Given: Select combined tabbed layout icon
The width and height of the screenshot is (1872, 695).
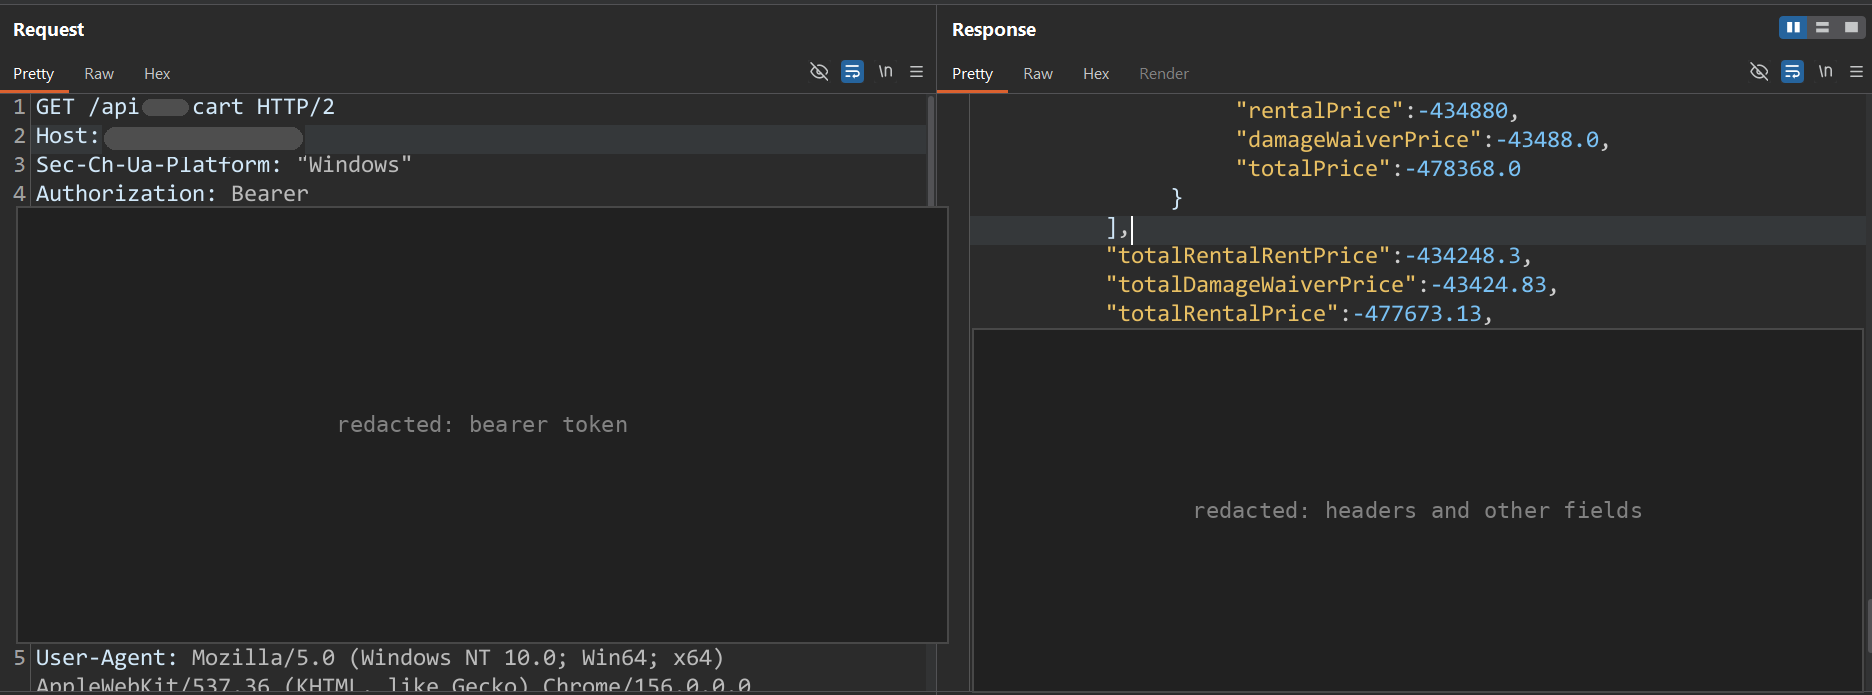Looking at the screenshot, I should pos(1851,28).
